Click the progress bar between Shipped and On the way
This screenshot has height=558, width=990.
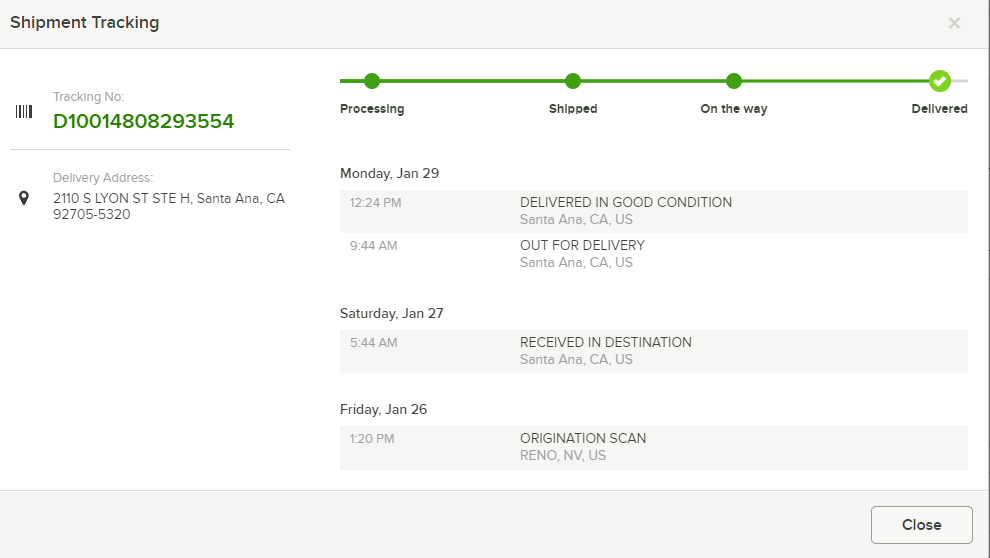[x=653, y=81]
